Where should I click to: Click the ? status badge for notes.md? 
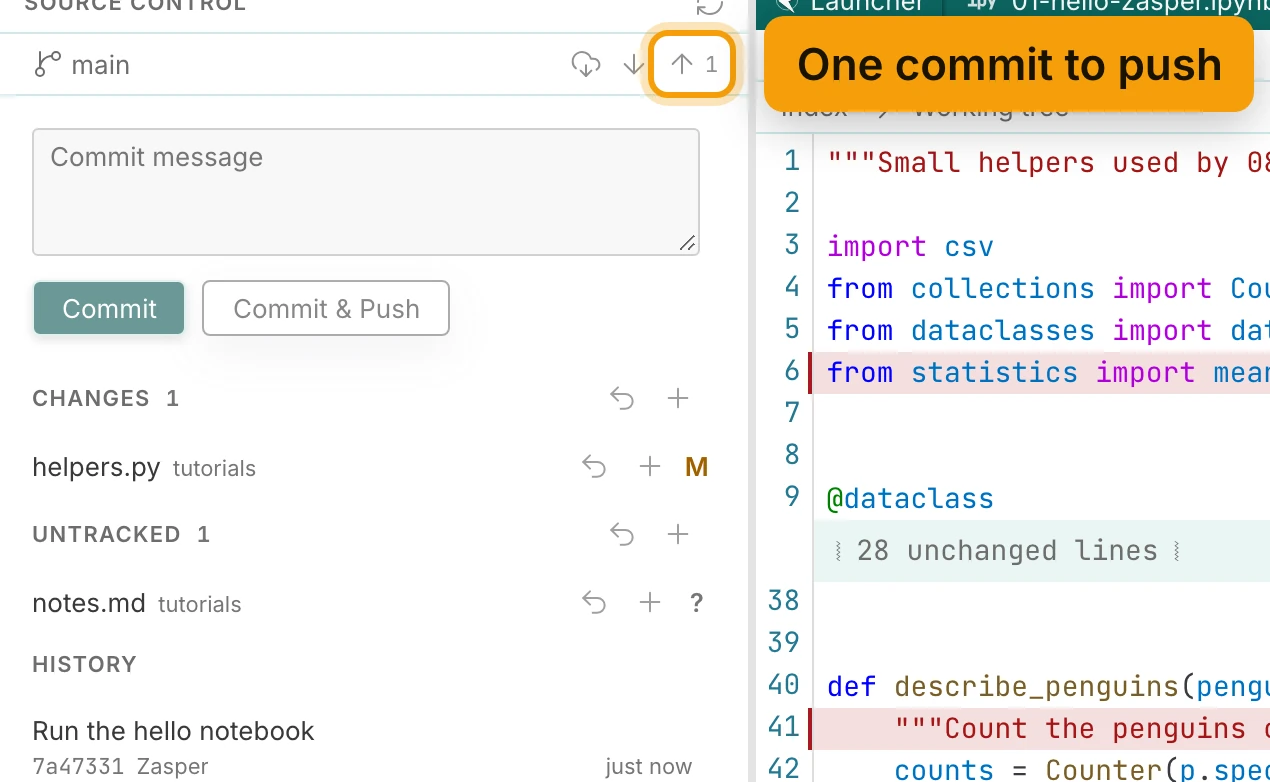coord(697,603)
